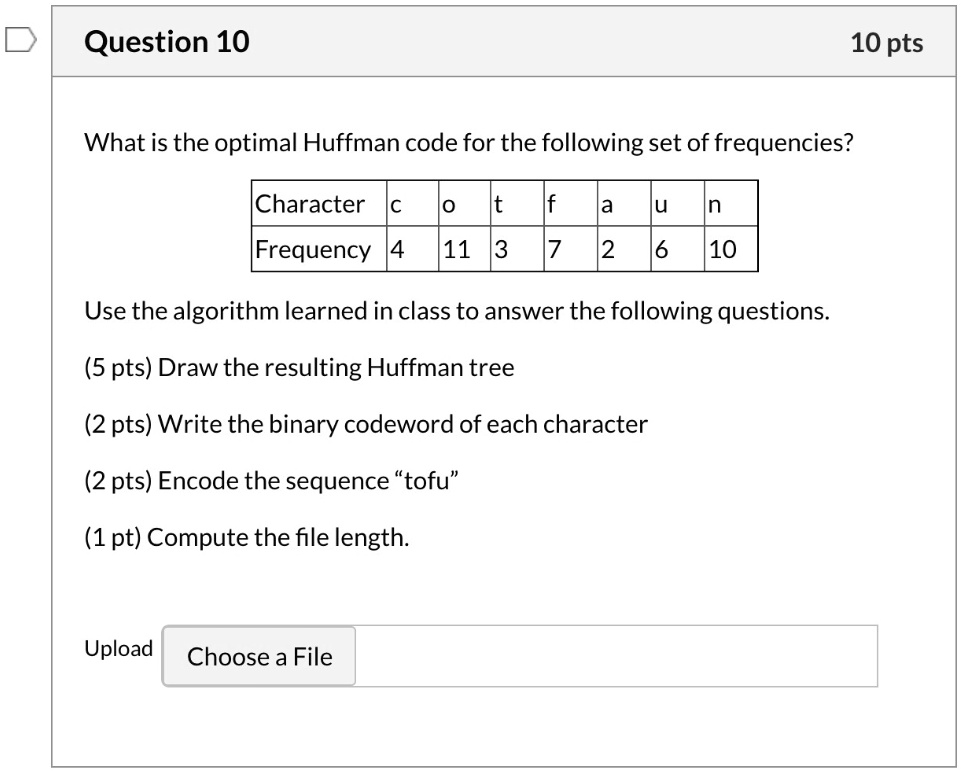Click the Choose a File button
This screenshot has height=772, width=961.
(259, 656)
